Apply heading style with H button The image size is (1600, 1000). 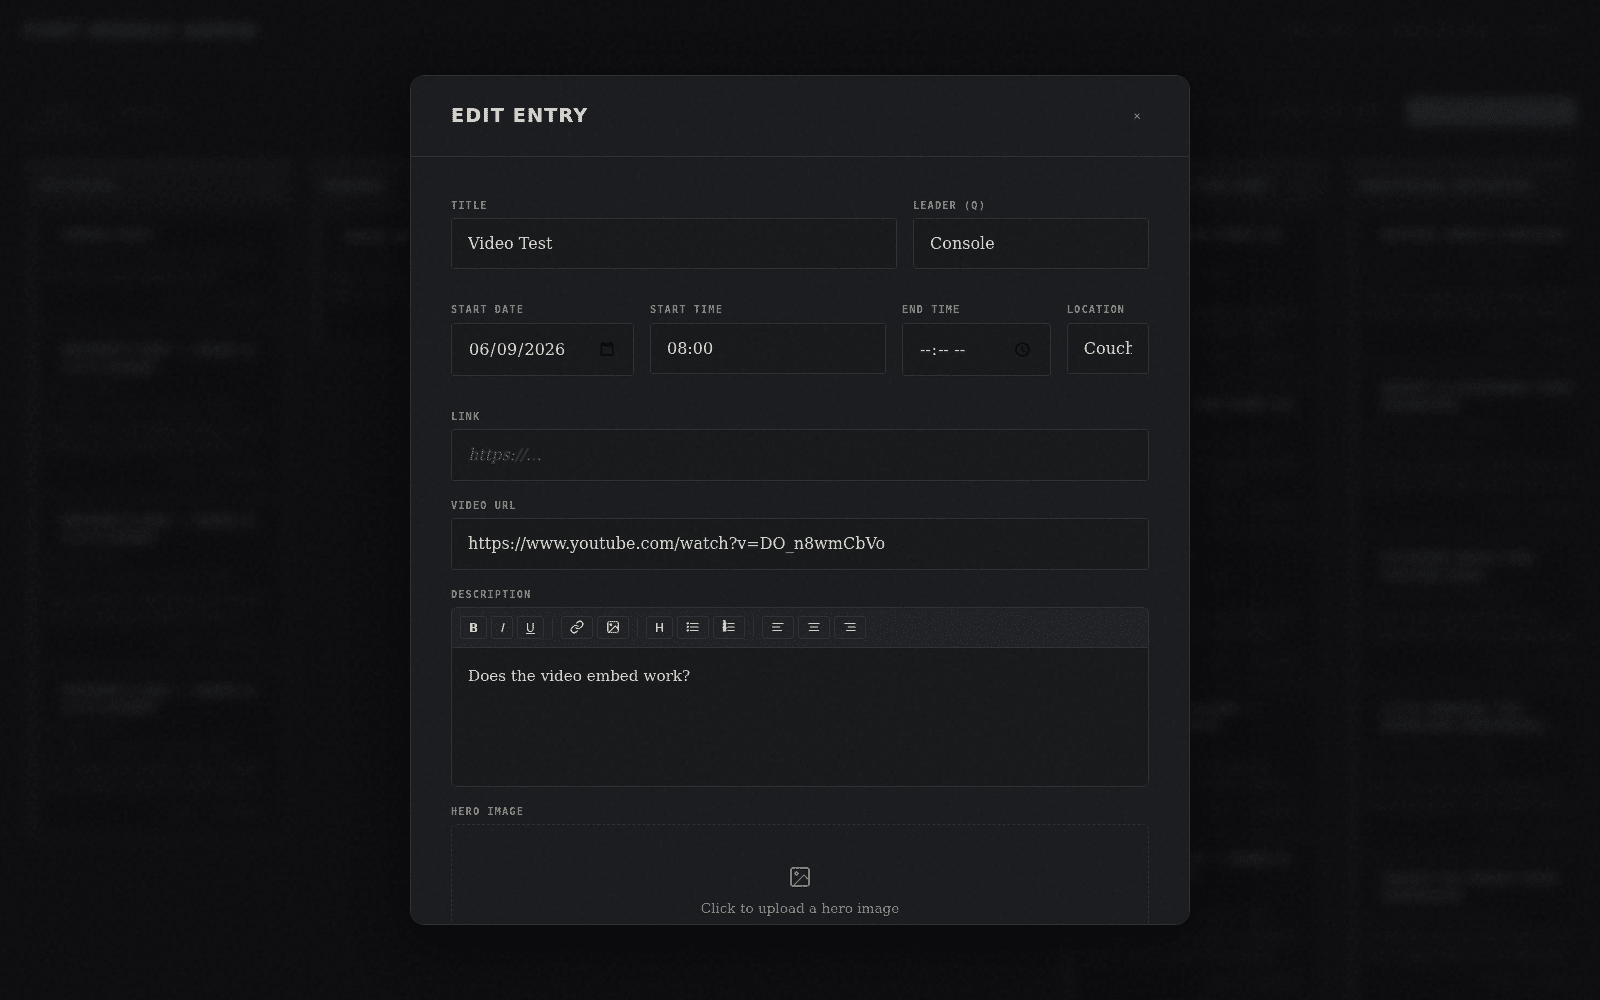[659, 627]
